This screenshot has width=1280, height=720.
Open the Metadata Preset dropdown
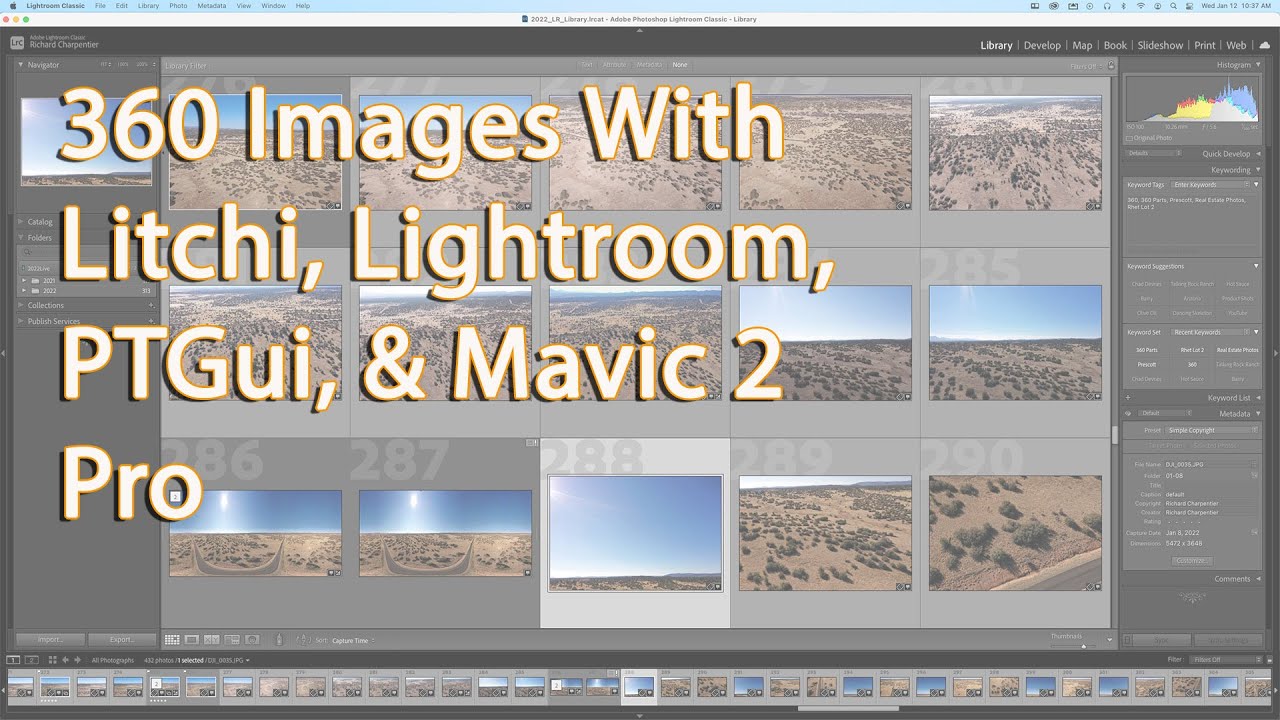pos(1213,430)
